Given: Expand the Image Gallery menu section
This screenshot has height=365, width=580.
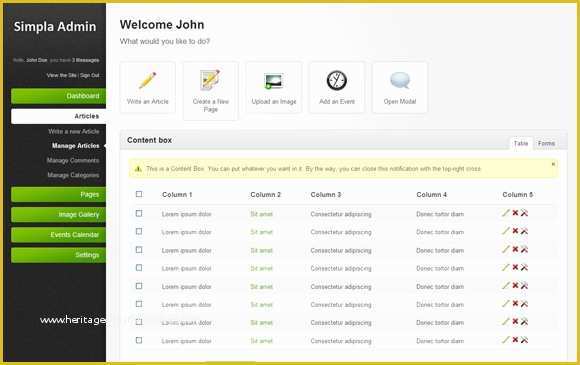Looking at the screenshot, I should pyautogui.click(x=58, y=214).
